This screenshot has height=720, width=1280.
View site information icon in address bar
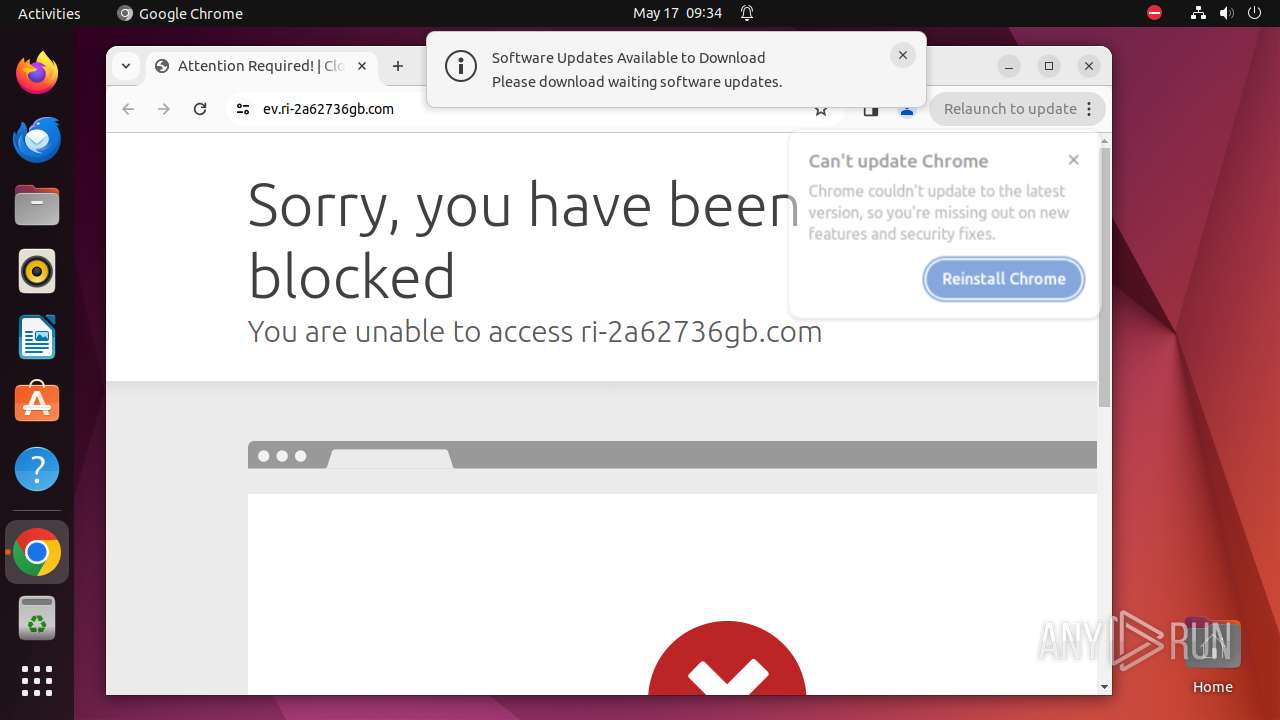(243, 109)
